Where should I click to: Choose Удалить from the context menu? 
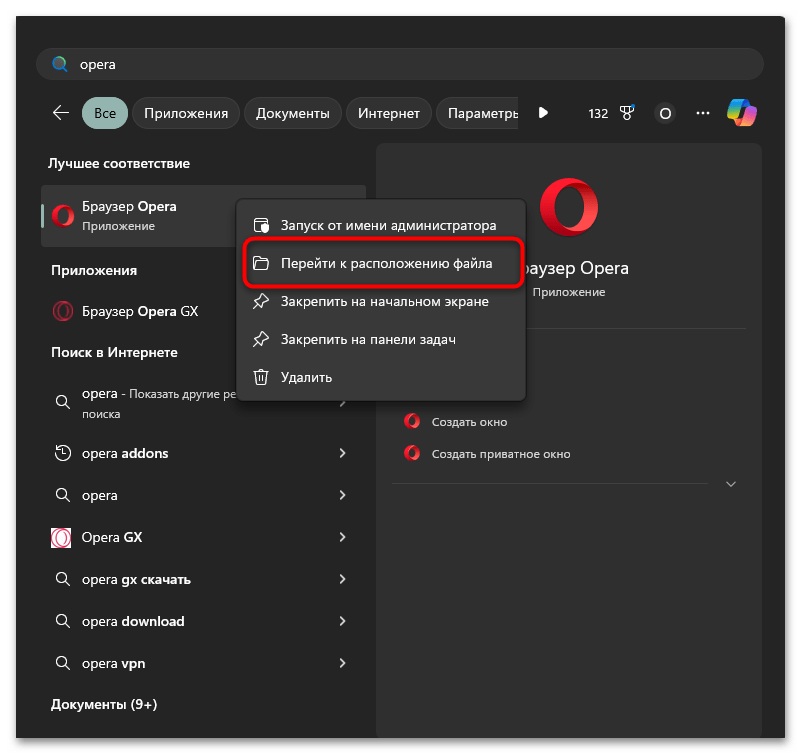[x=381, y=377]
